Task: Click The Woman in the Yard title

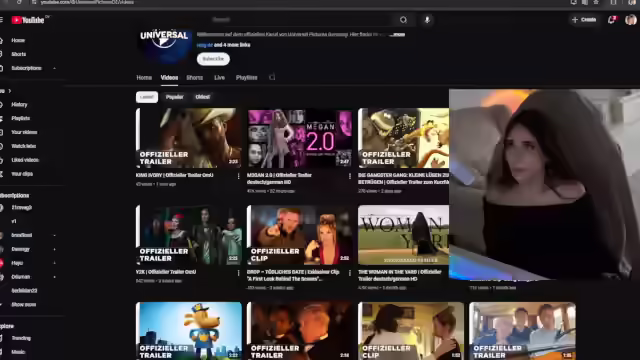Action: [400, 275]
